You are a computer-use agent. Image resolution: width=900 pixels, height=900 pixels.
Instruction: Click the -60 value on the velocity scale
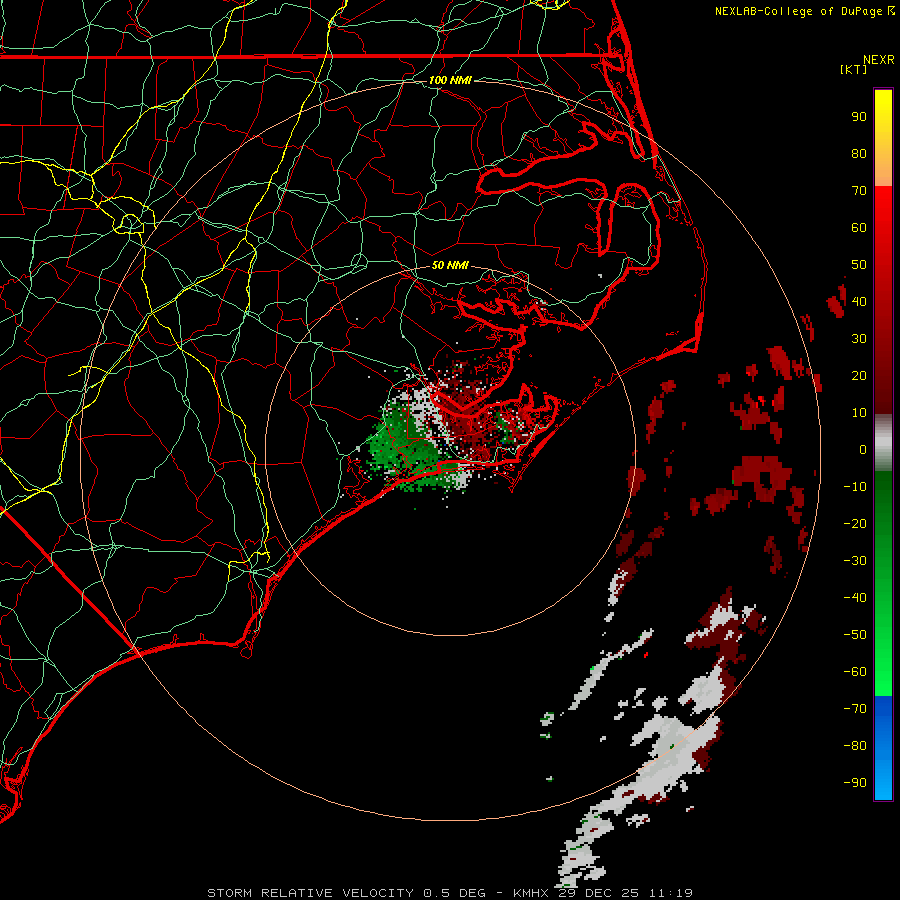coord(855,672)
